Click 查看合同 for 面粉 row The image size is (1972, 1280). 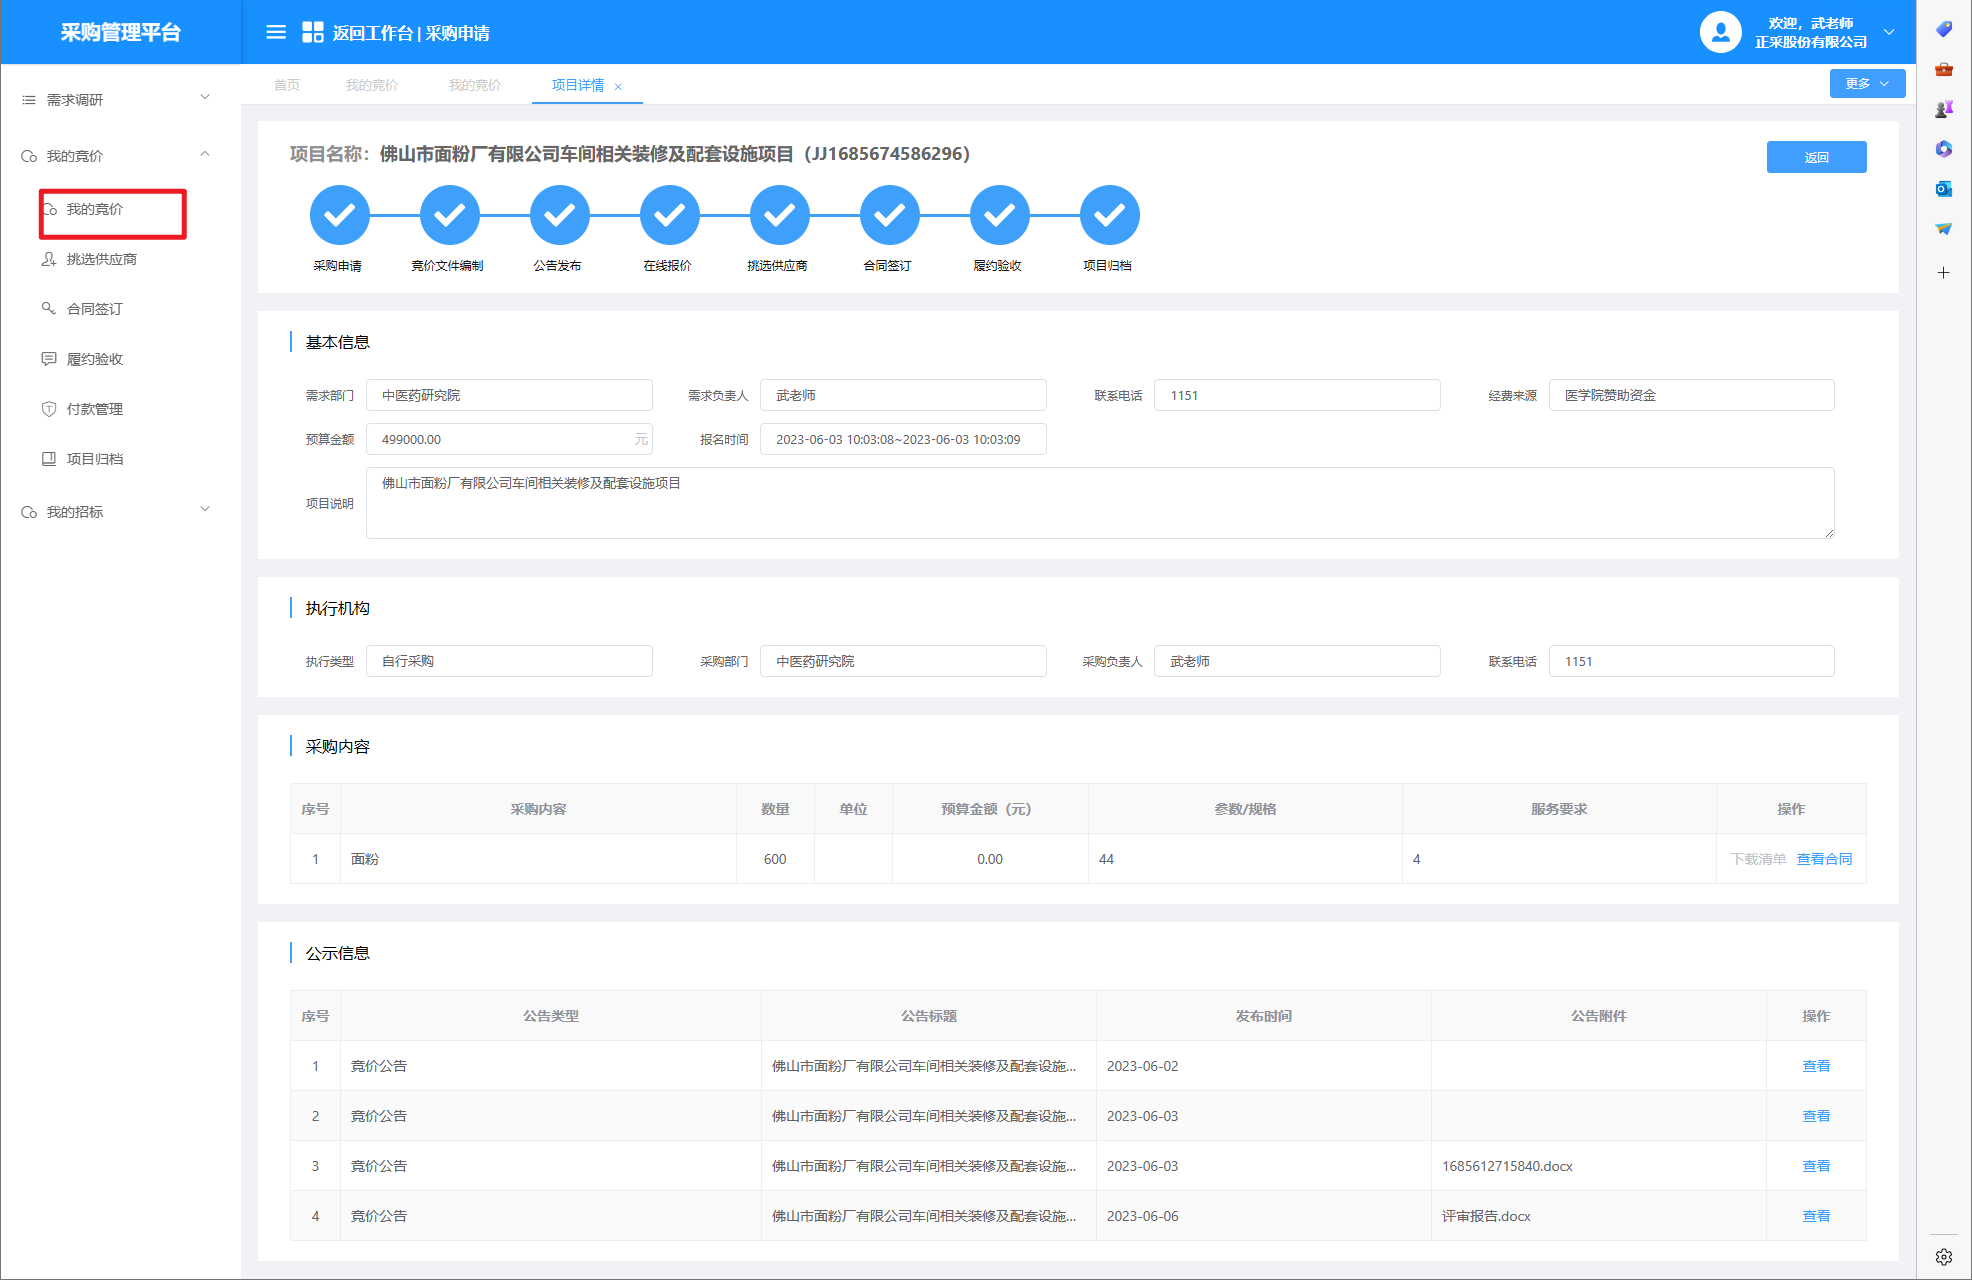tap(1824, 859)
